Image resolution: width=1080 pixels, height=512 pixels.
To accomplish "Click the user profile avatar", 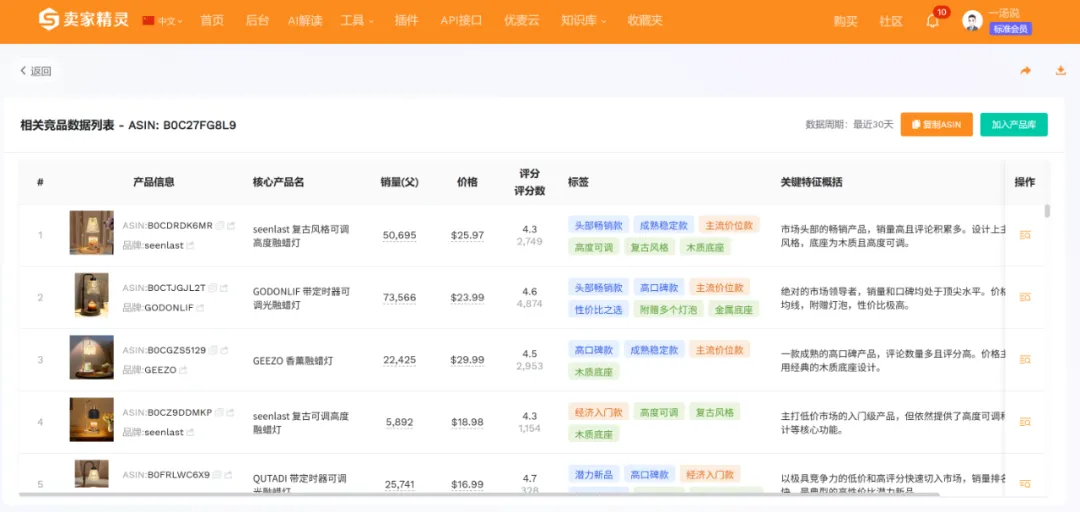I will tap(971, 21).
